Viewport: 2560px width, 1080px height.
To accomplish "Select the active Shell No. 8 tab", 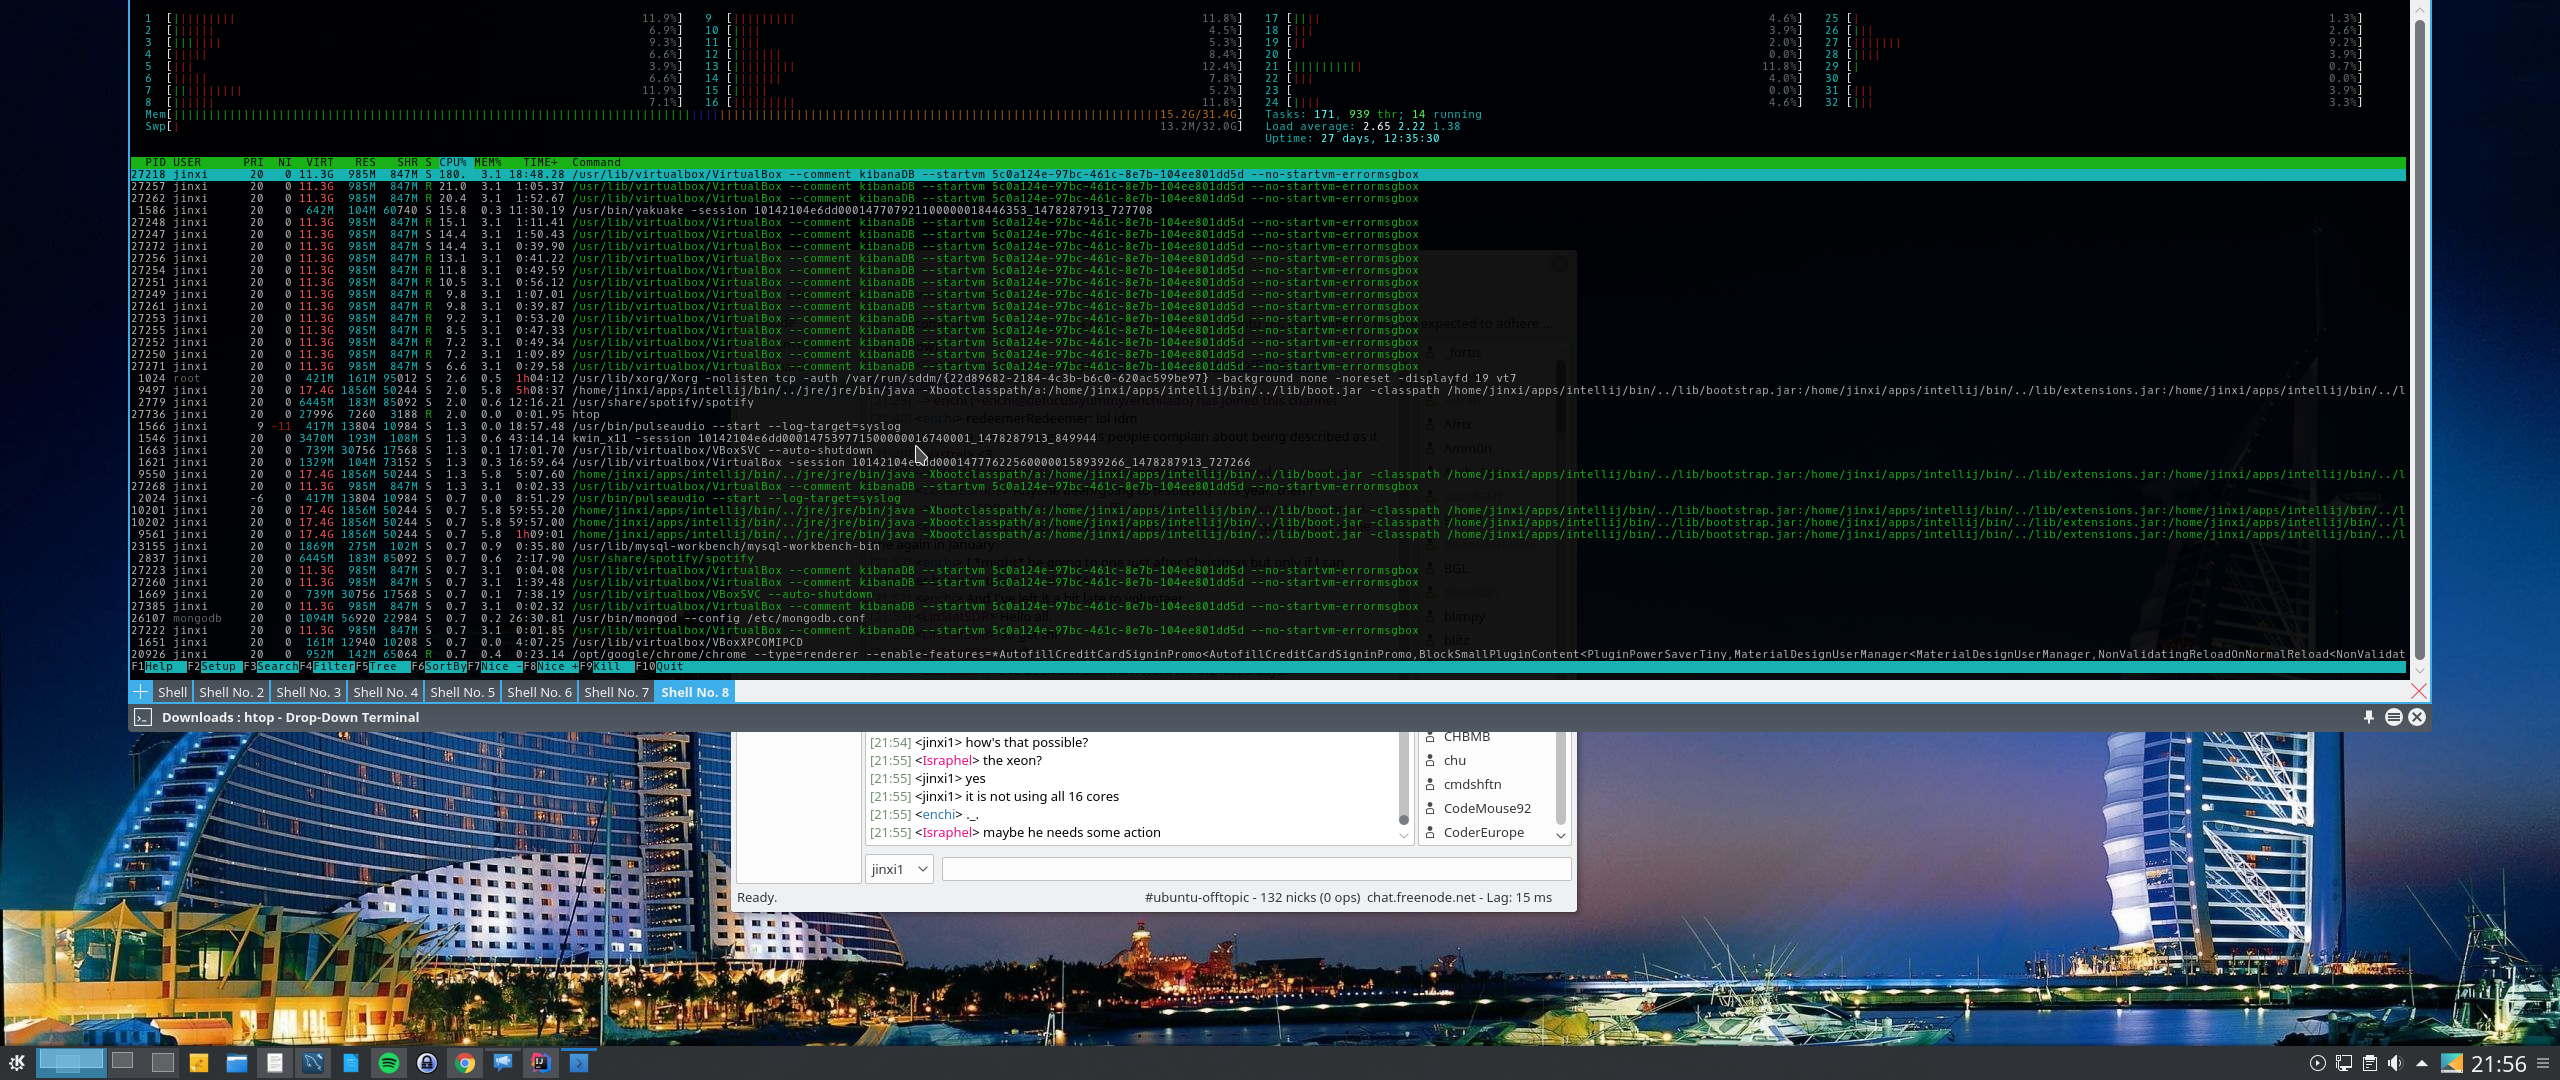I will click(695, 692).
